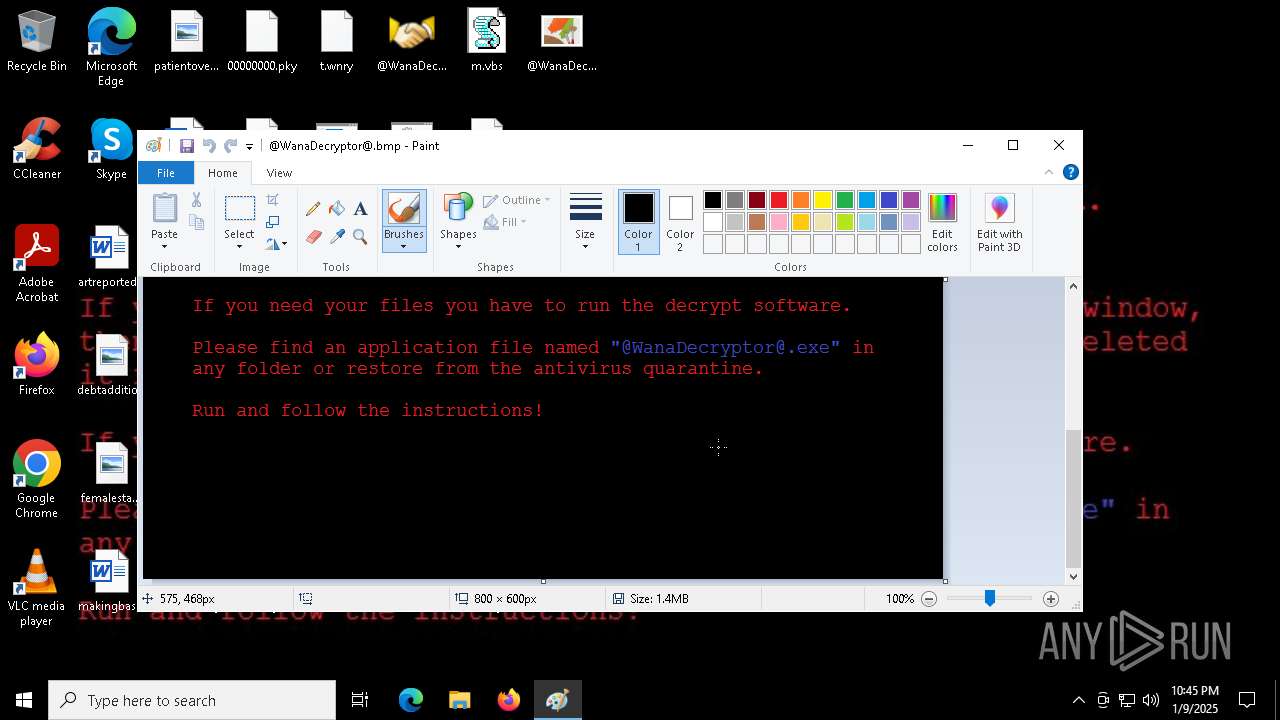1280x720 pixels.
Task: Activate Color 2 selector
Action: point(680,222)
